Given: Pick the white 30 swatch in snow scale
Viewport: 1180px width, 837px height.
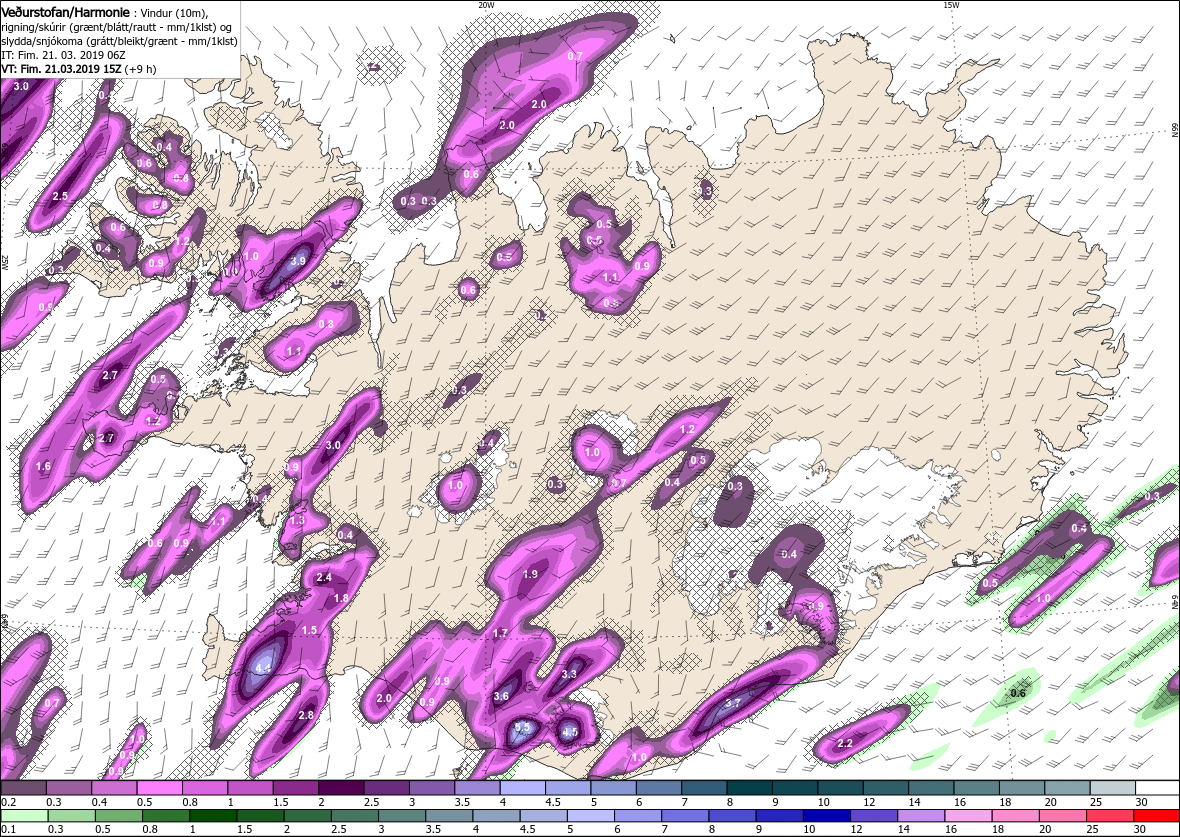Looking at the screenshot, I should pyautogui.click(x=1157, y=787).
